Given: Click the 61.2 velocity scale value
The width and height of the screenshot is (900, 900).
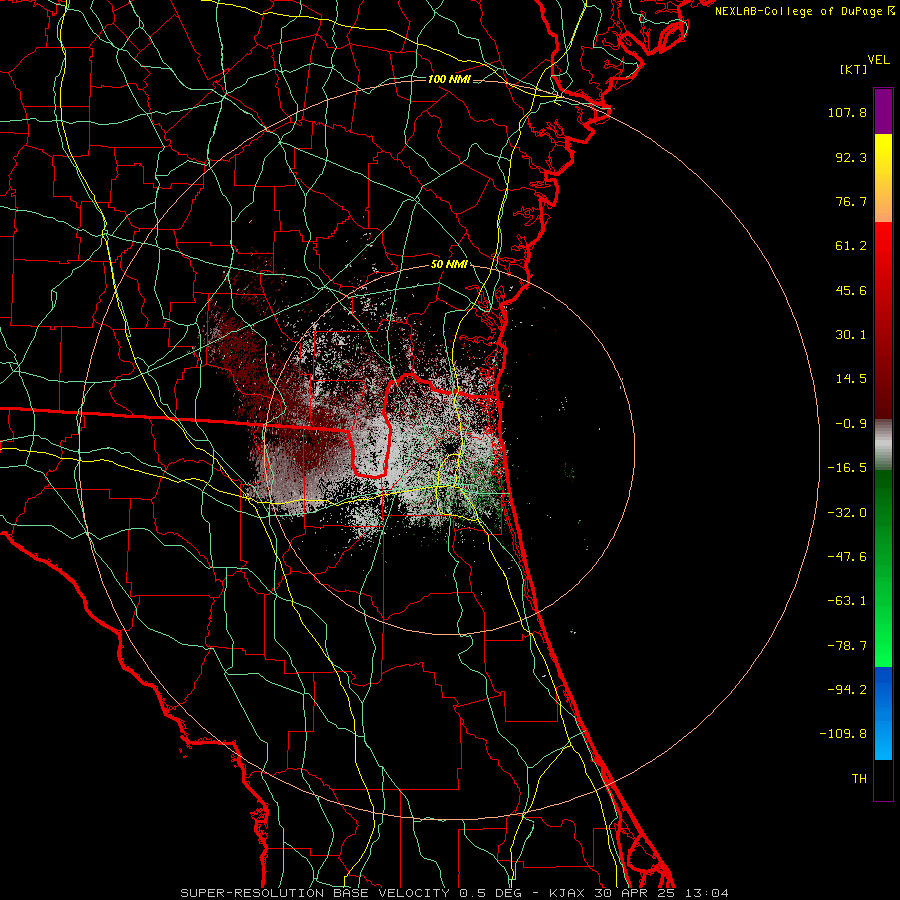Looking at the screenshot, I should (851, 246).
